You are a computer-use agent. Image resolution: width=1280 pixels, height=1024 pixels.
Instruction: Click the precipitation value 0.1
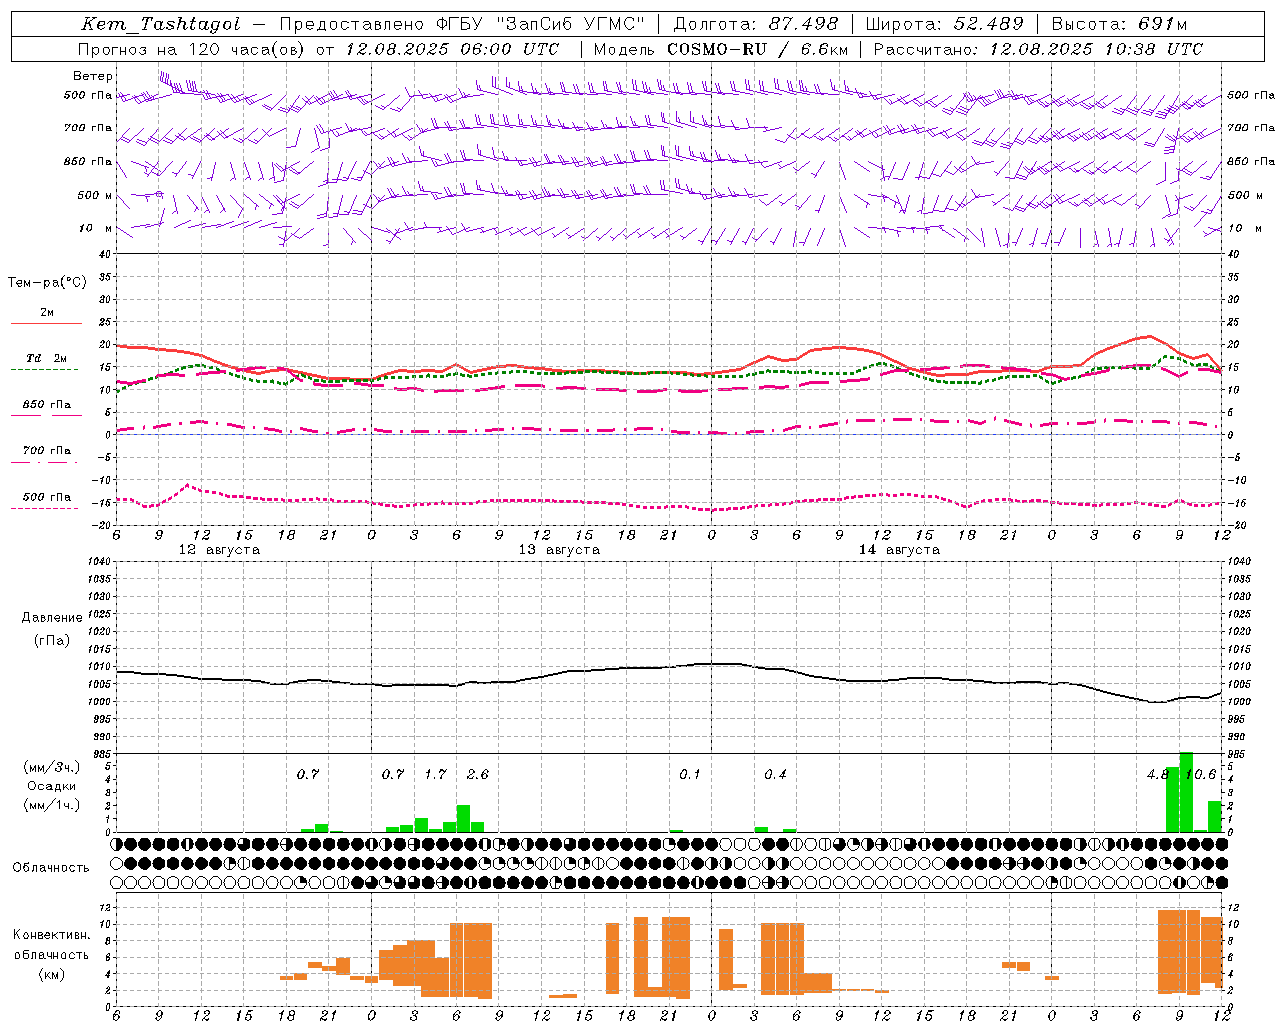coord(690,774)
